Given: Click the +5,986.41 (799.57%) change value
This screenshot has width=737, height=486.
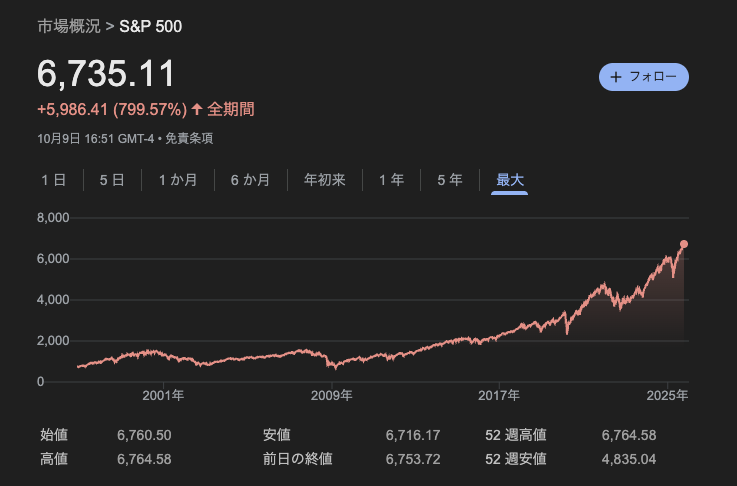Looking at the screenshot, I should pos(111,108).
